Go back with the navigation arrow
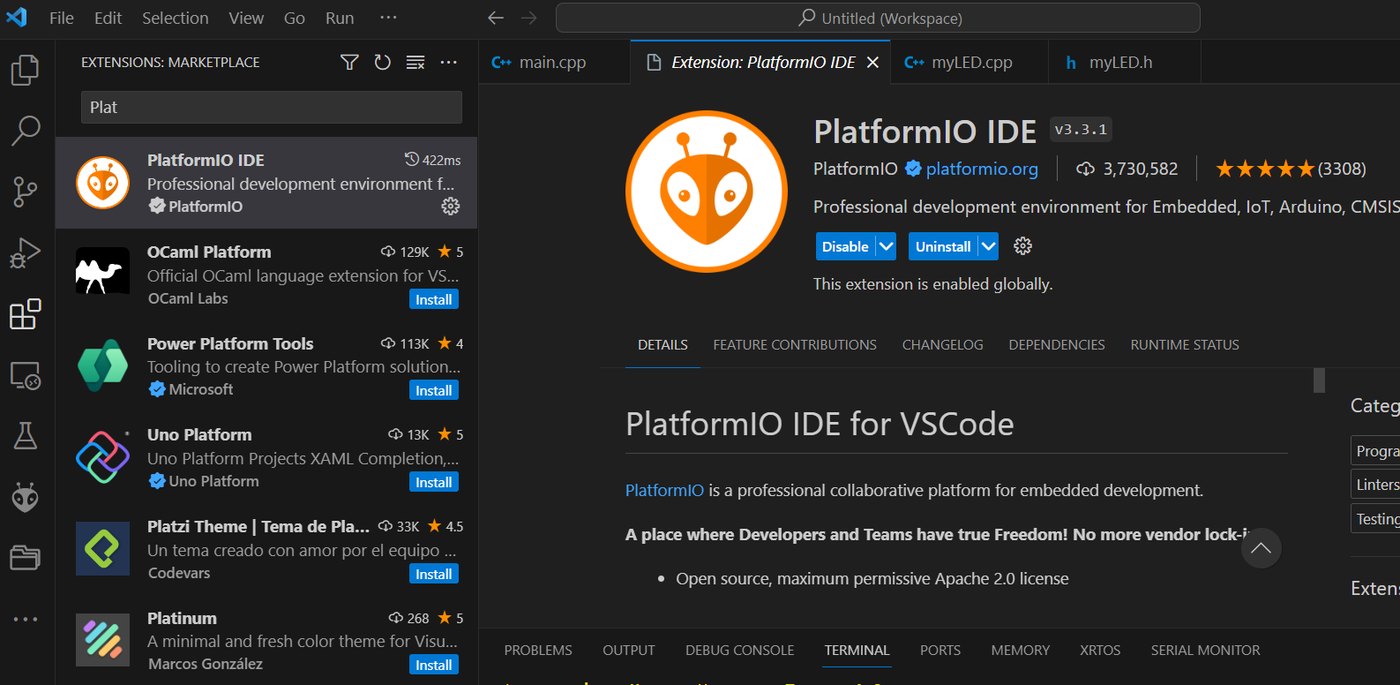The image size is (1400, 685). (495, 18)
